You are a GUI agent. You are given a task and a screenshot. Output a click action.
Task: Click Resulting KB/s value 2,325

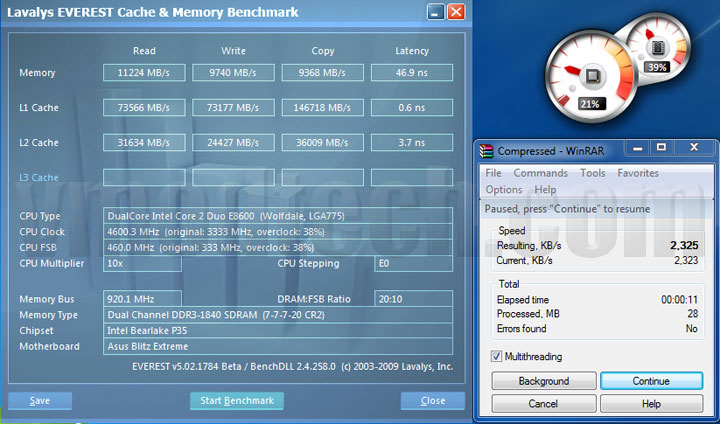(684, 246)
